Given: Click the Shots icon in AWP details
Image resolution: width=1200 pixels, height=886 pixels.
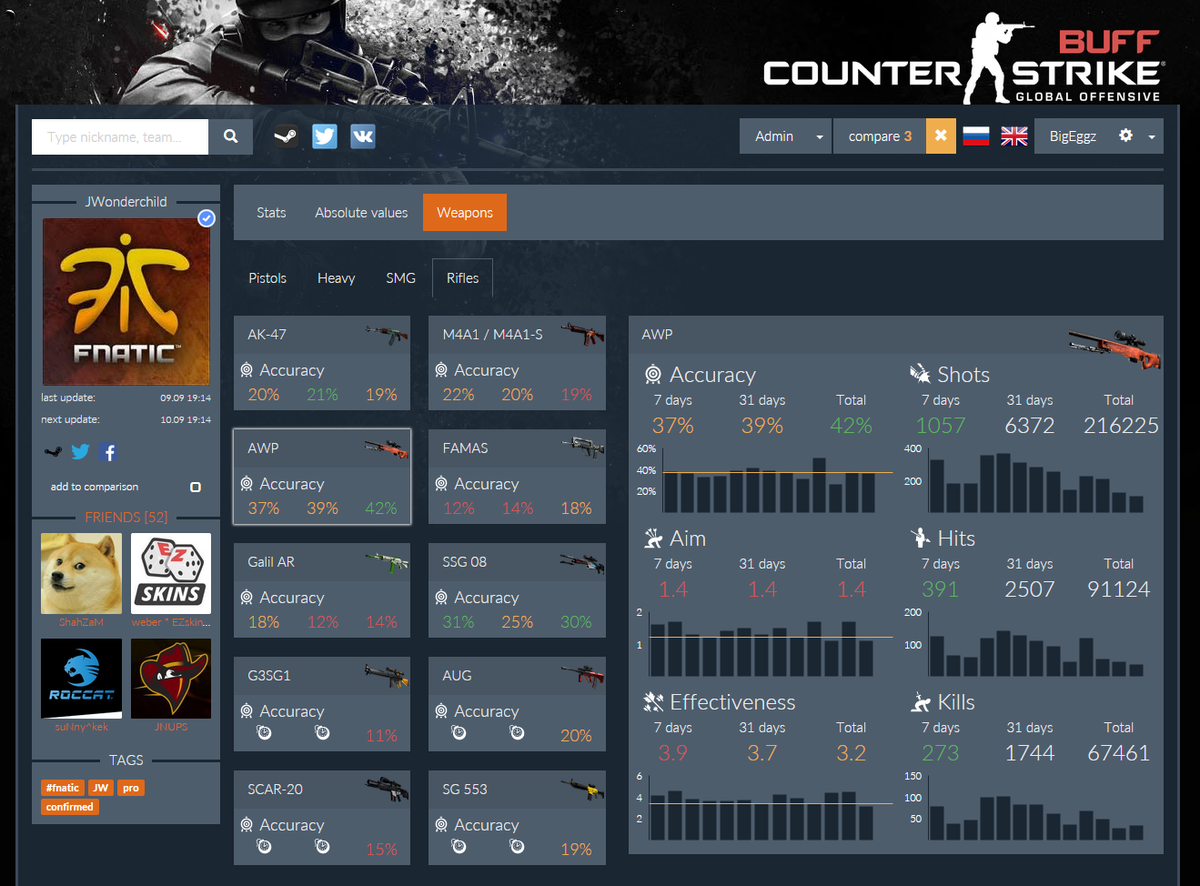Looking at the screenshot, I should coord(921,375).
